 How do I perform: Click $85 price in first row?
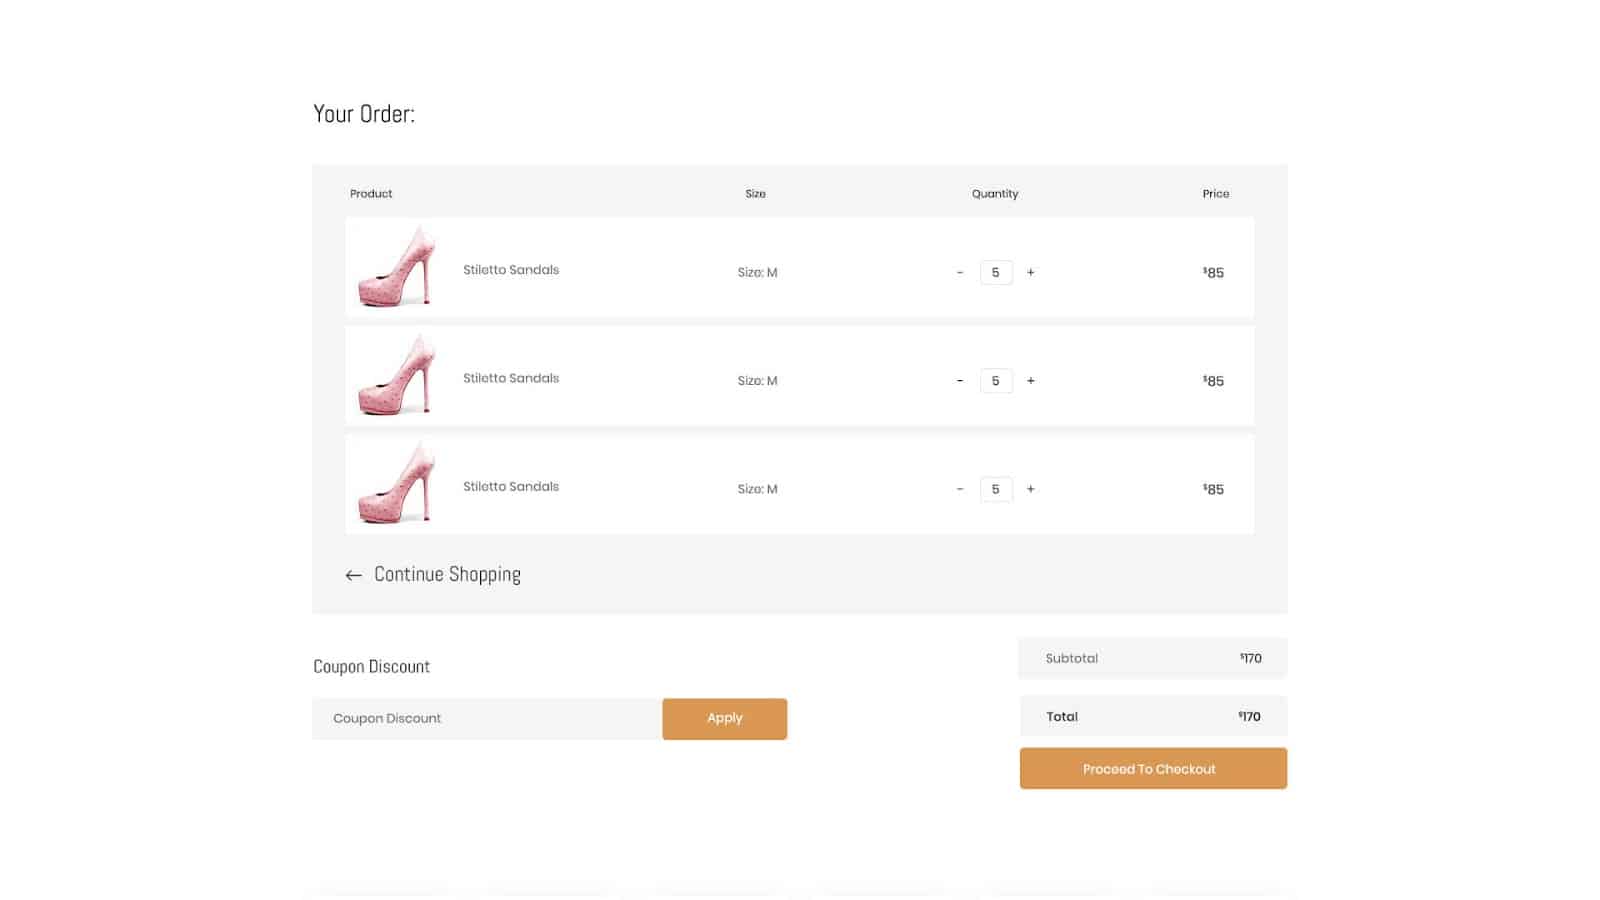pyautogui.click(x=1213, y=272)
